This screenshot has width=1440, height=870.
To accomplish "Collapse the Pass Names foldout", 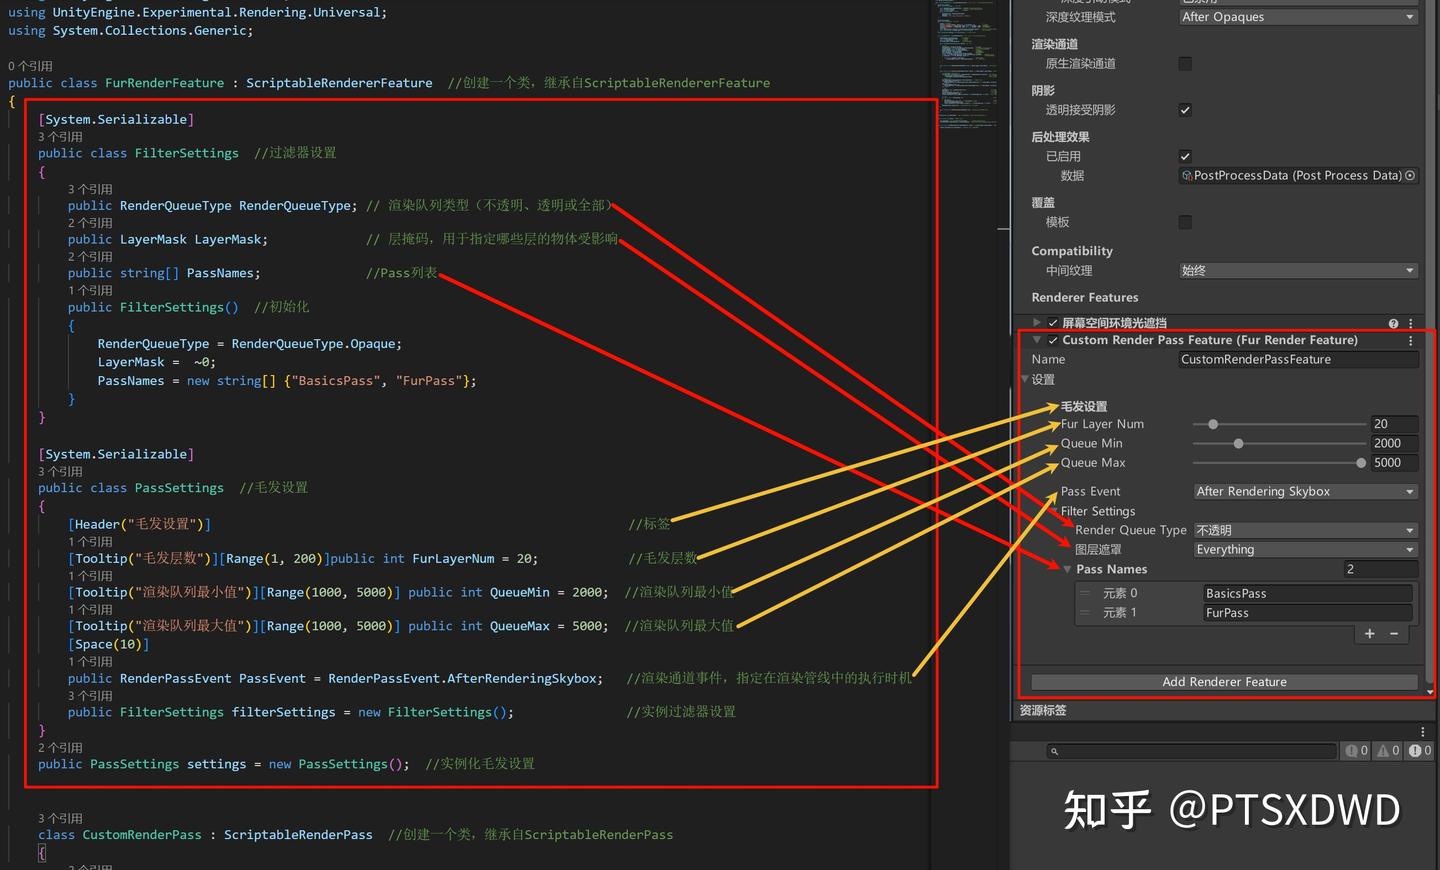I will [1067, 569].
